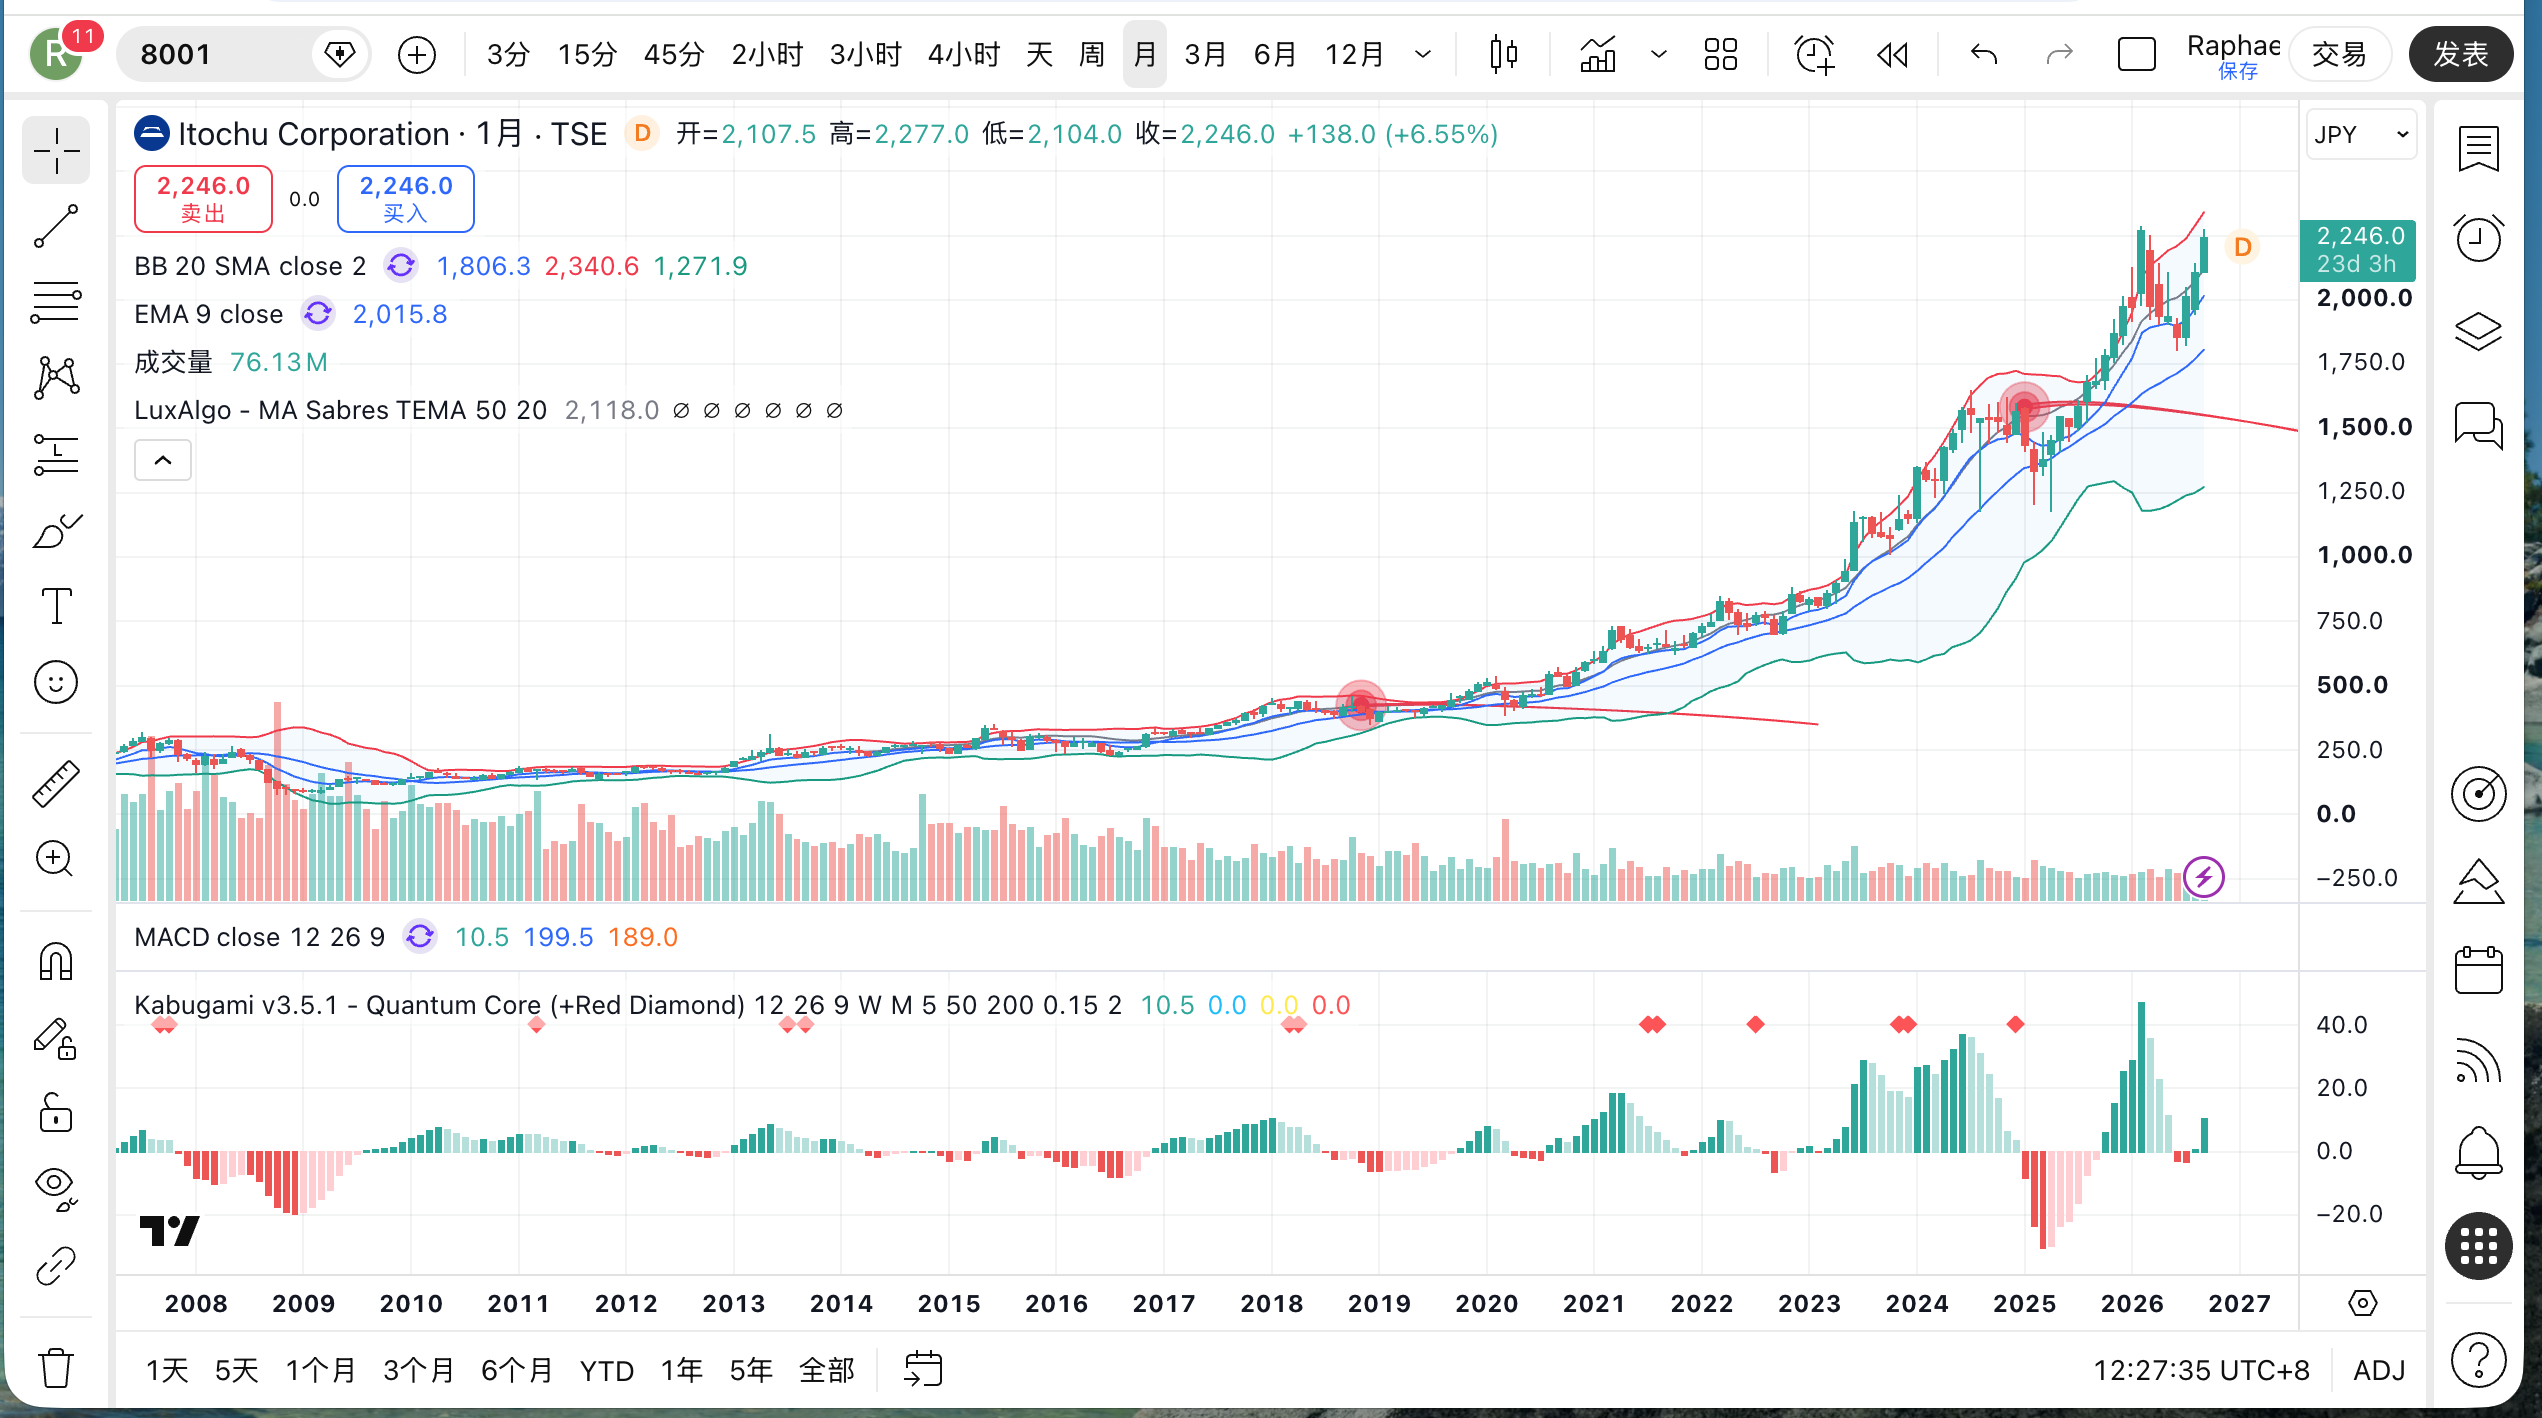Click the MACD close 12 26 9 label
This screenshot has width=2542, height=1418.
point(260,937)
